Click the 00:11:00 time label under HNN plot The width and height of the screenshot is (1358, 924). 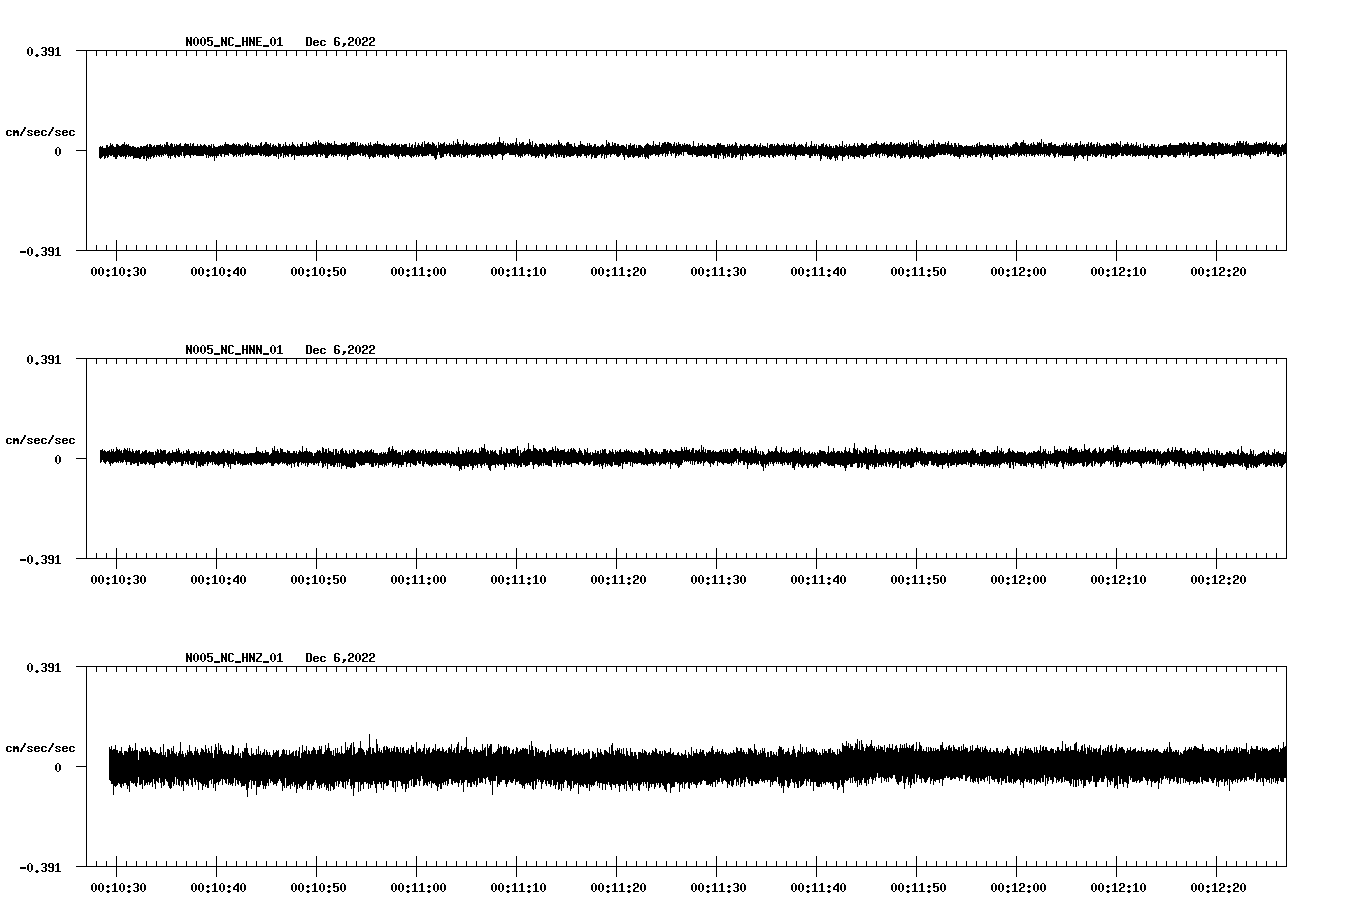point(418,580)
